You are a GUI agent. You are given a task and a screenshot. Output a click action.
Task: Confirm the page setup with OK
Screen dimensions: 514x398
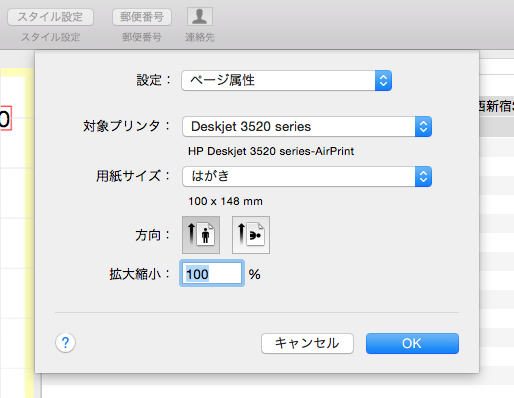[x=412, y=343]
